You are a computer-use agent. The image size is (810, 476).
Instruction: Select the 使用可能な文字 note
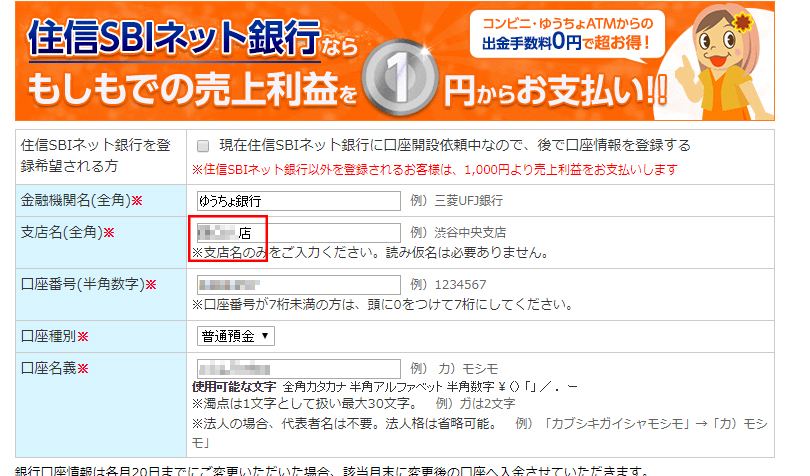[385, 387]
